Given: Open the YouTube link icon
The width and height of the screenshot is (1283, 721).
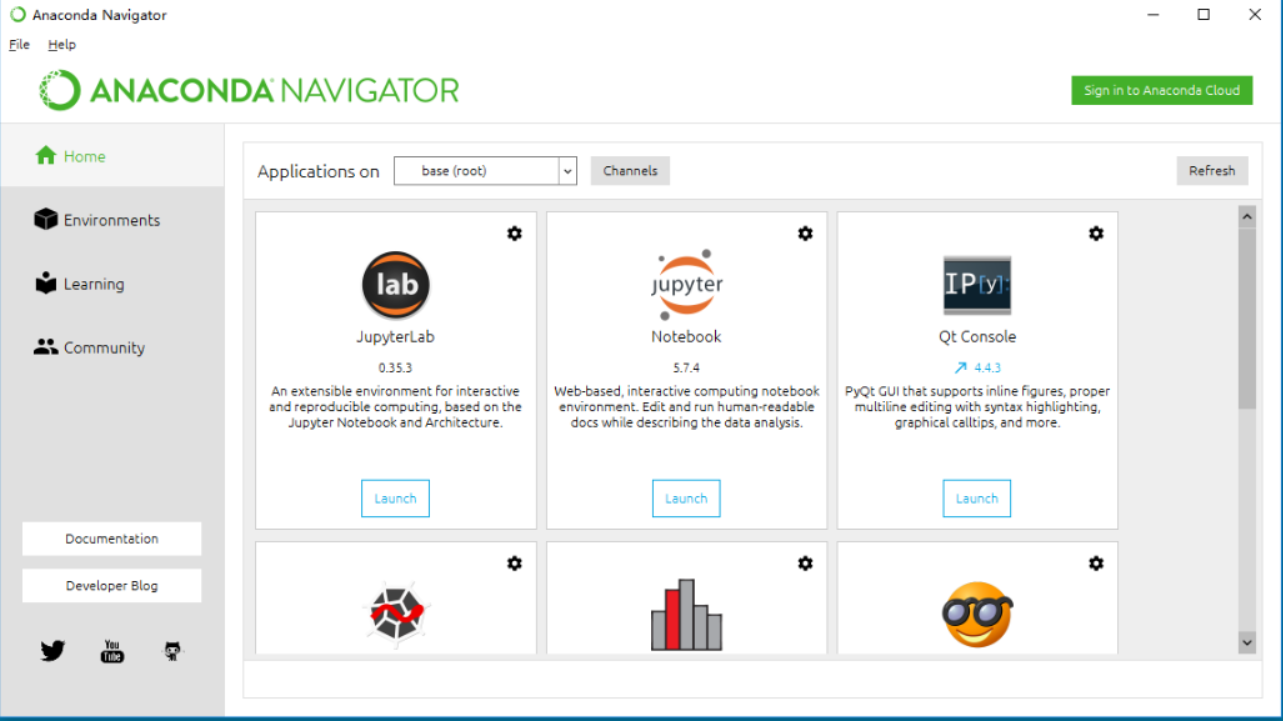Looking at the screenshot, I should pos(112,651).
